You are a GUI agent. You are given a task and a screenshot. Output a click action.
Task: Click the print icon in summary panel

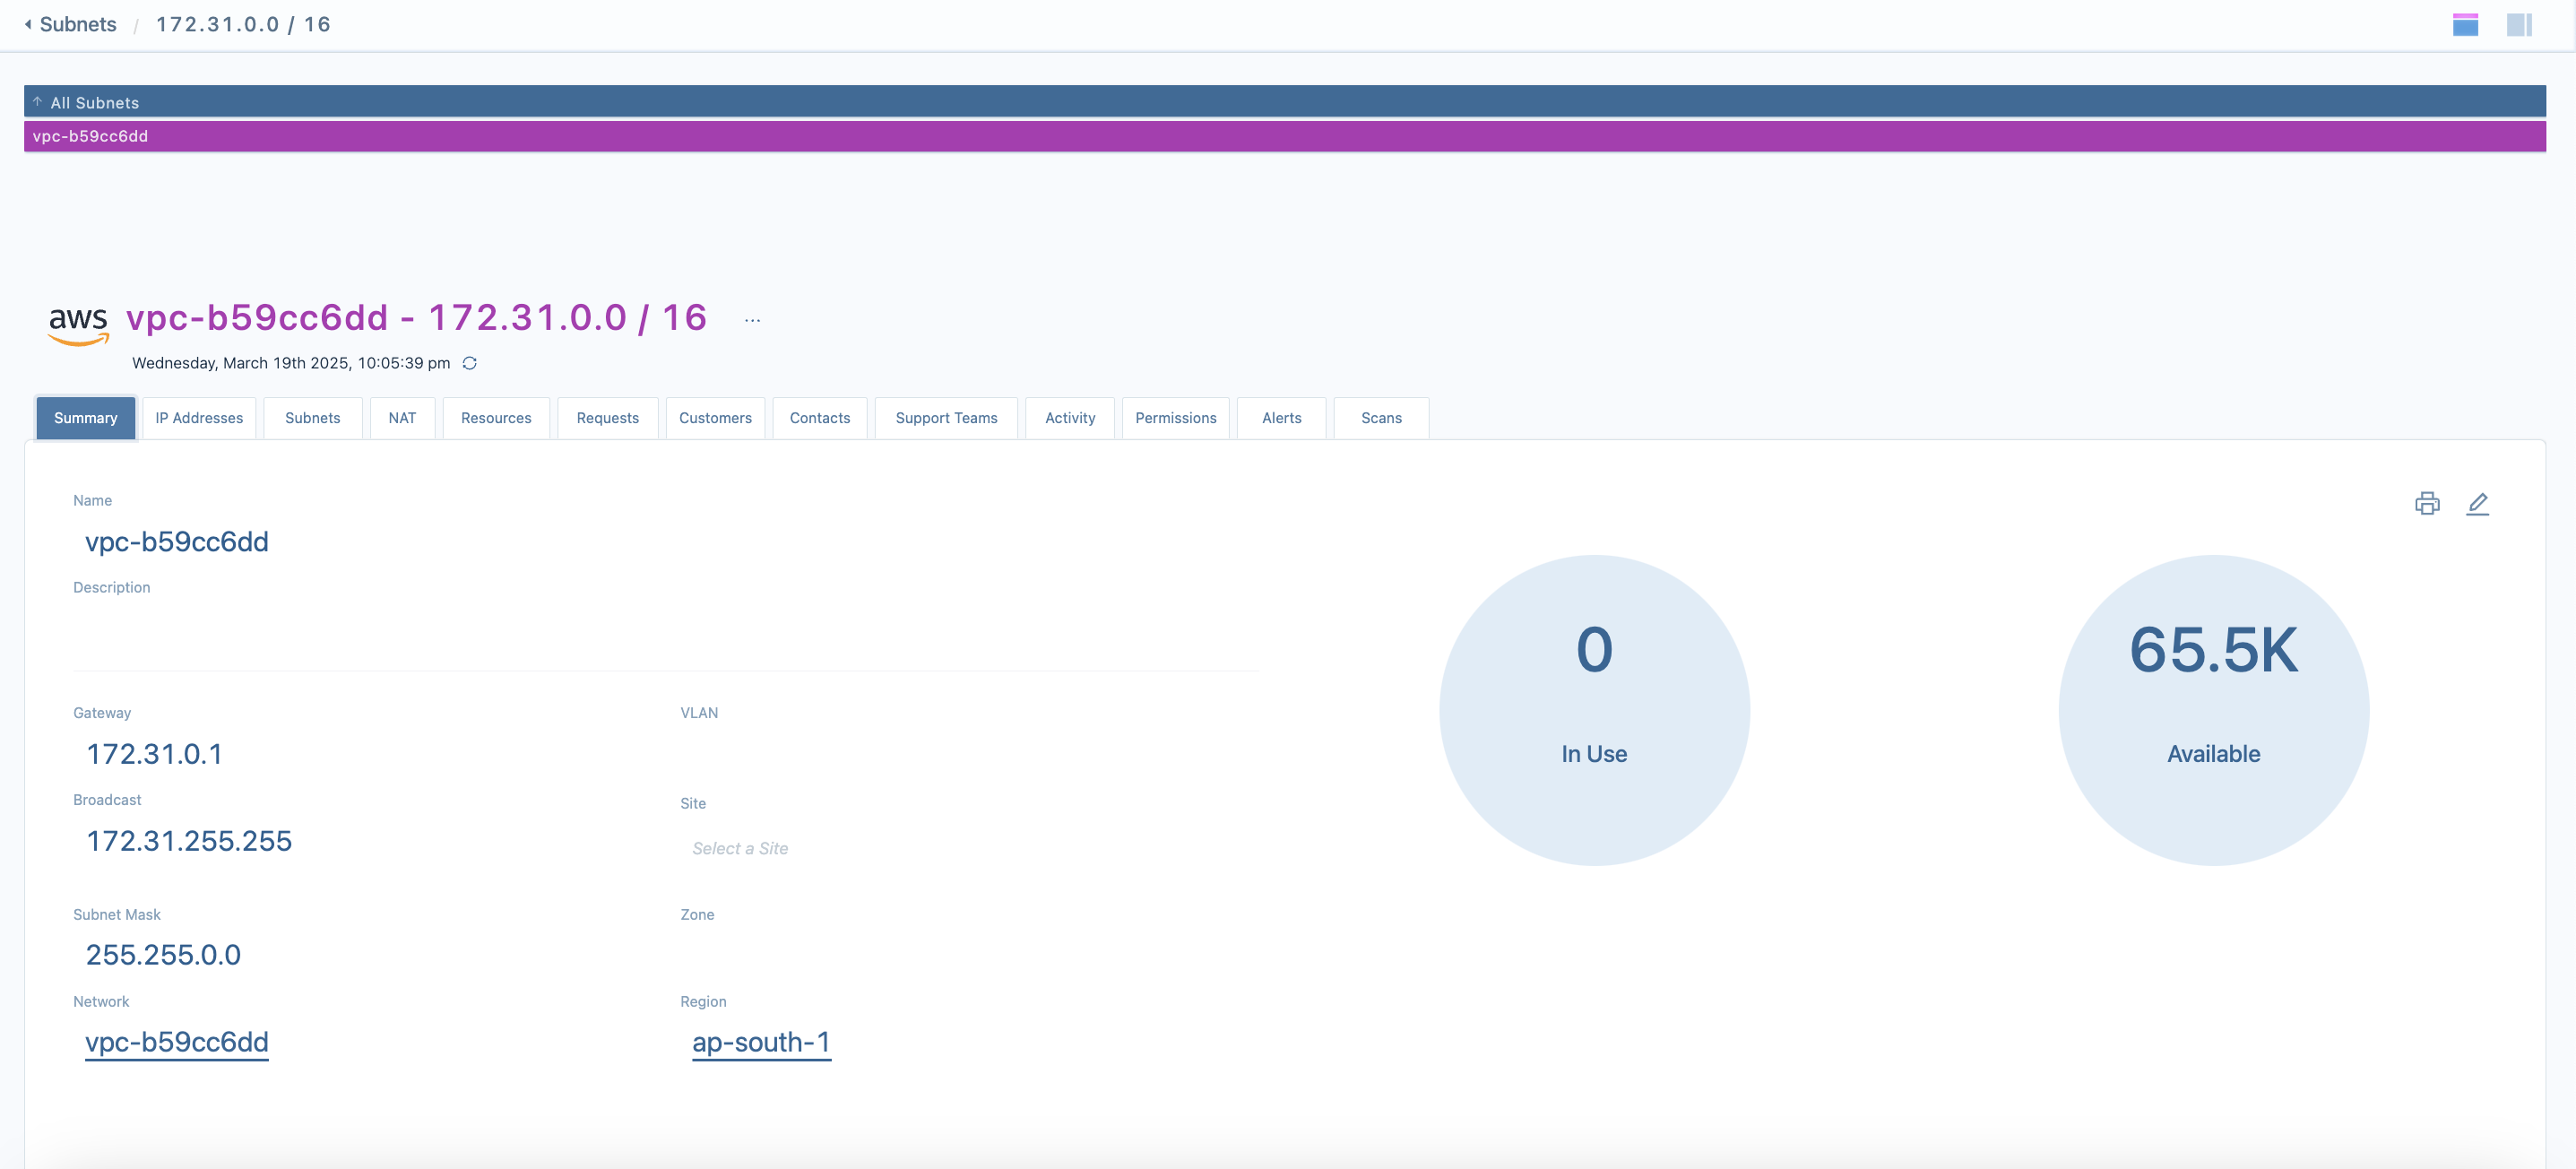click(2426, 503)
